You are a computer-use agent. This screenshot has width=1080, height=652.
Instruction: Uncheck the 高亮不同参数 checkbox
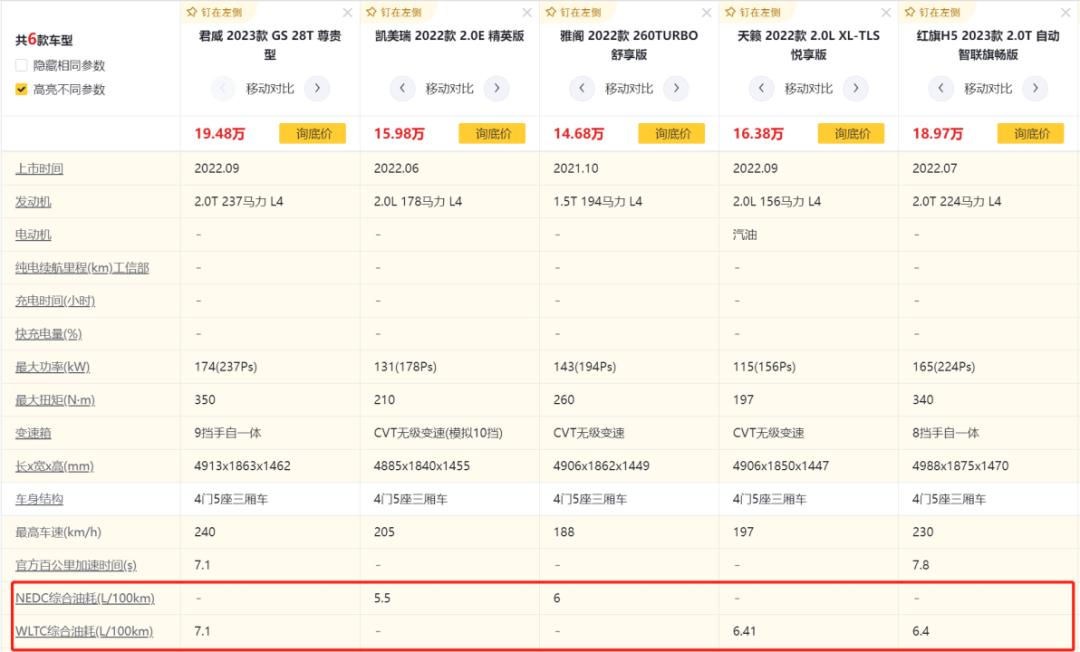[21, 89]
